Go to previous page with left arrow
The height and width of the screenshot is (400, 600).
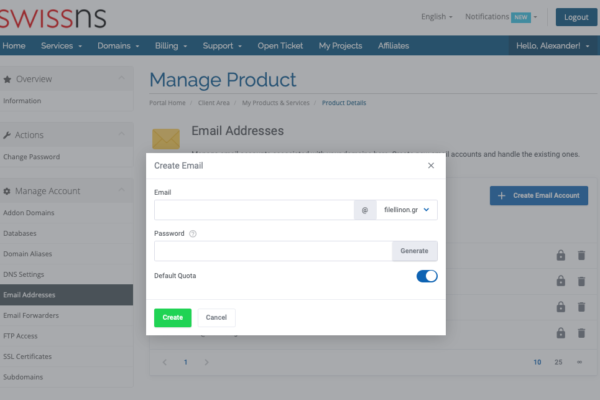coord(165,362)
